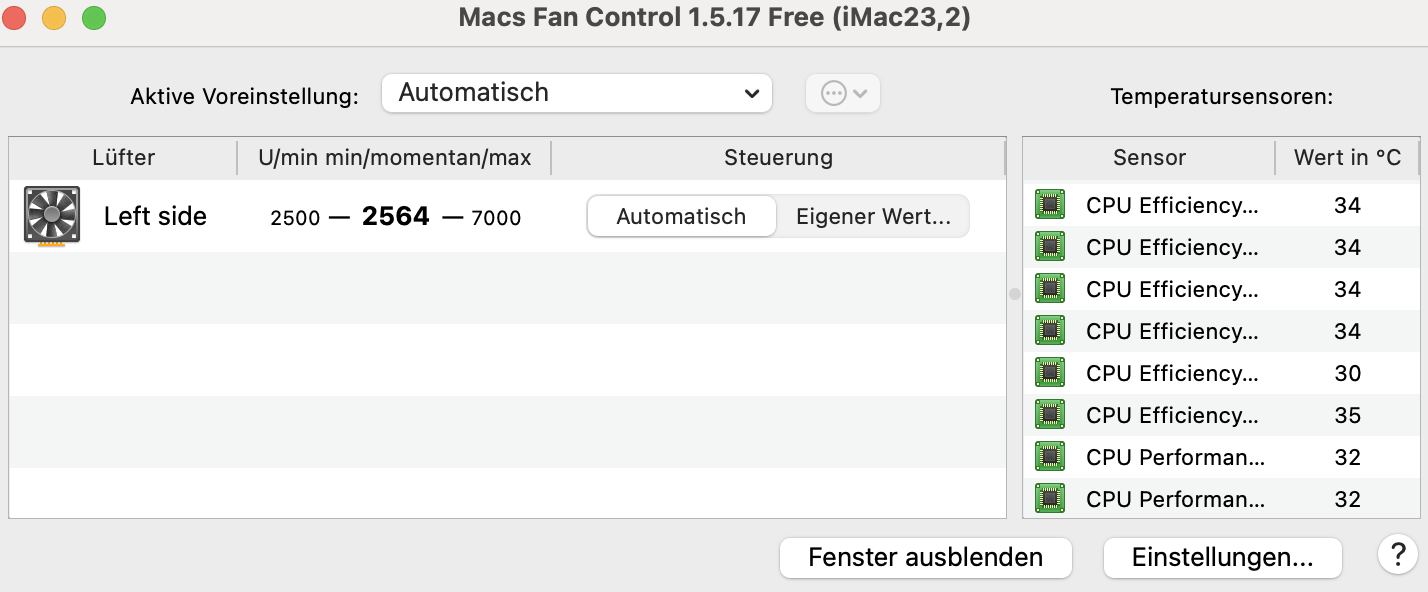Select Automatisch fan control mode

(x=681, y=216)
